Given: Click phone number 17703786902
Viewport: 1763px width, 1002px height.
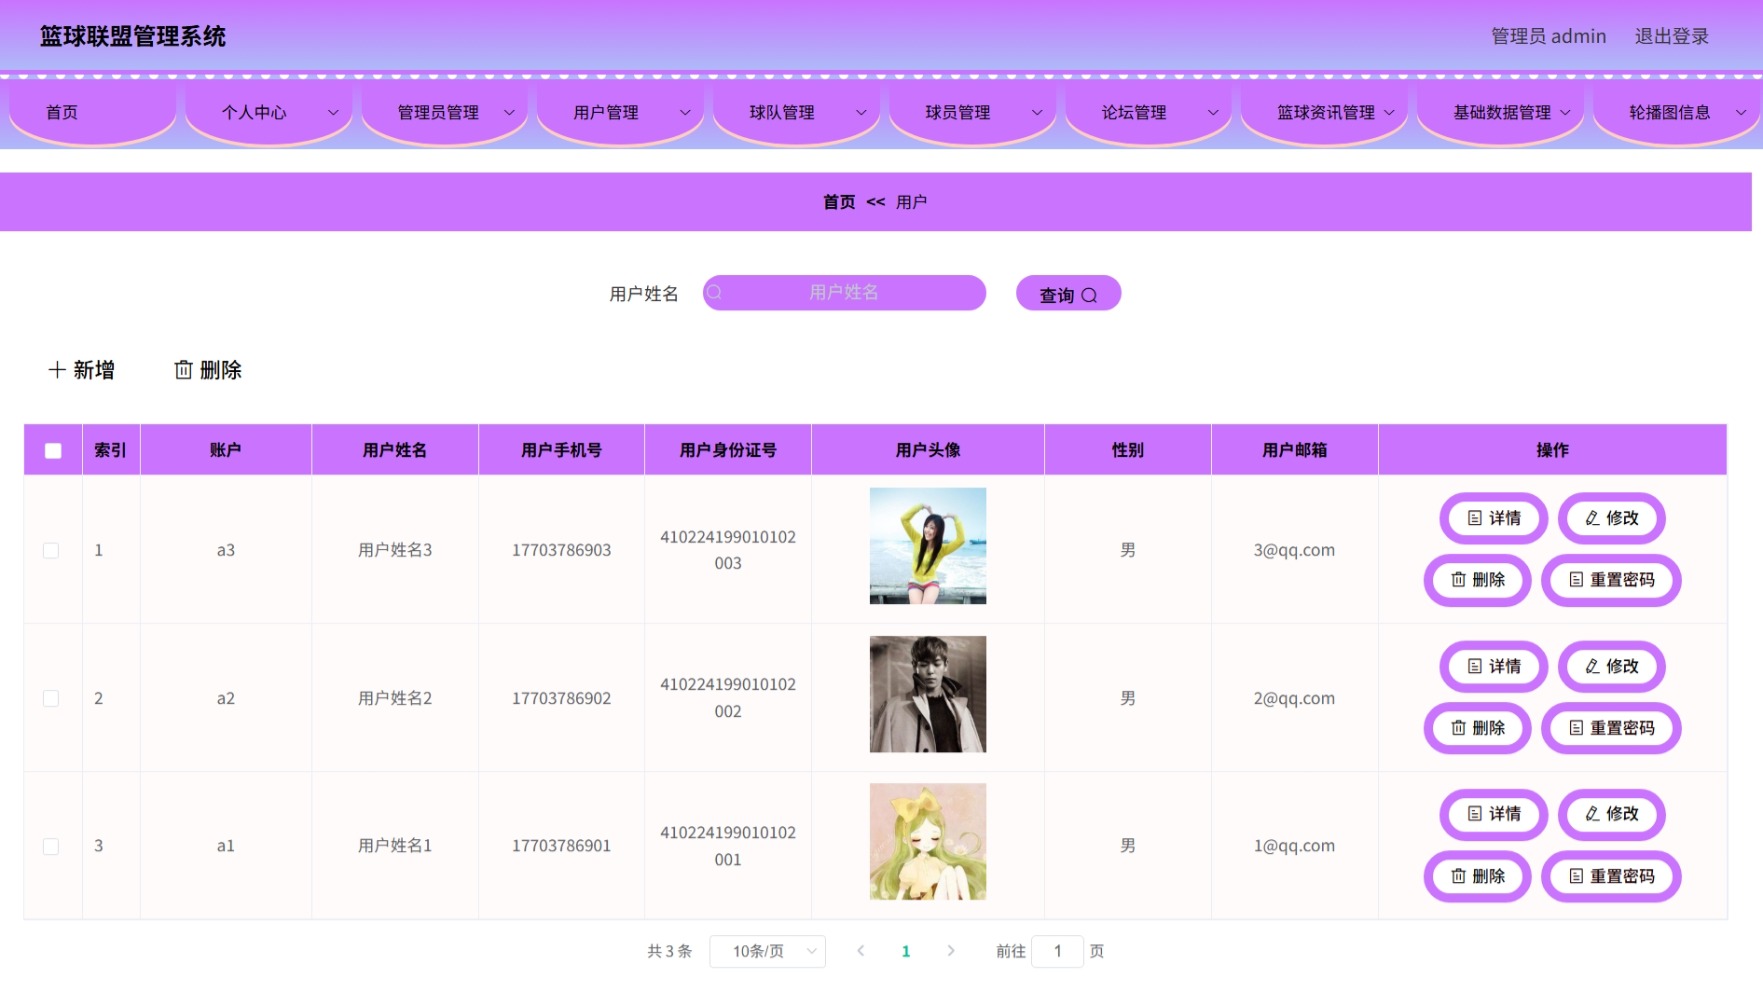Looking at the screenshot, I should [x=562, y=698].
